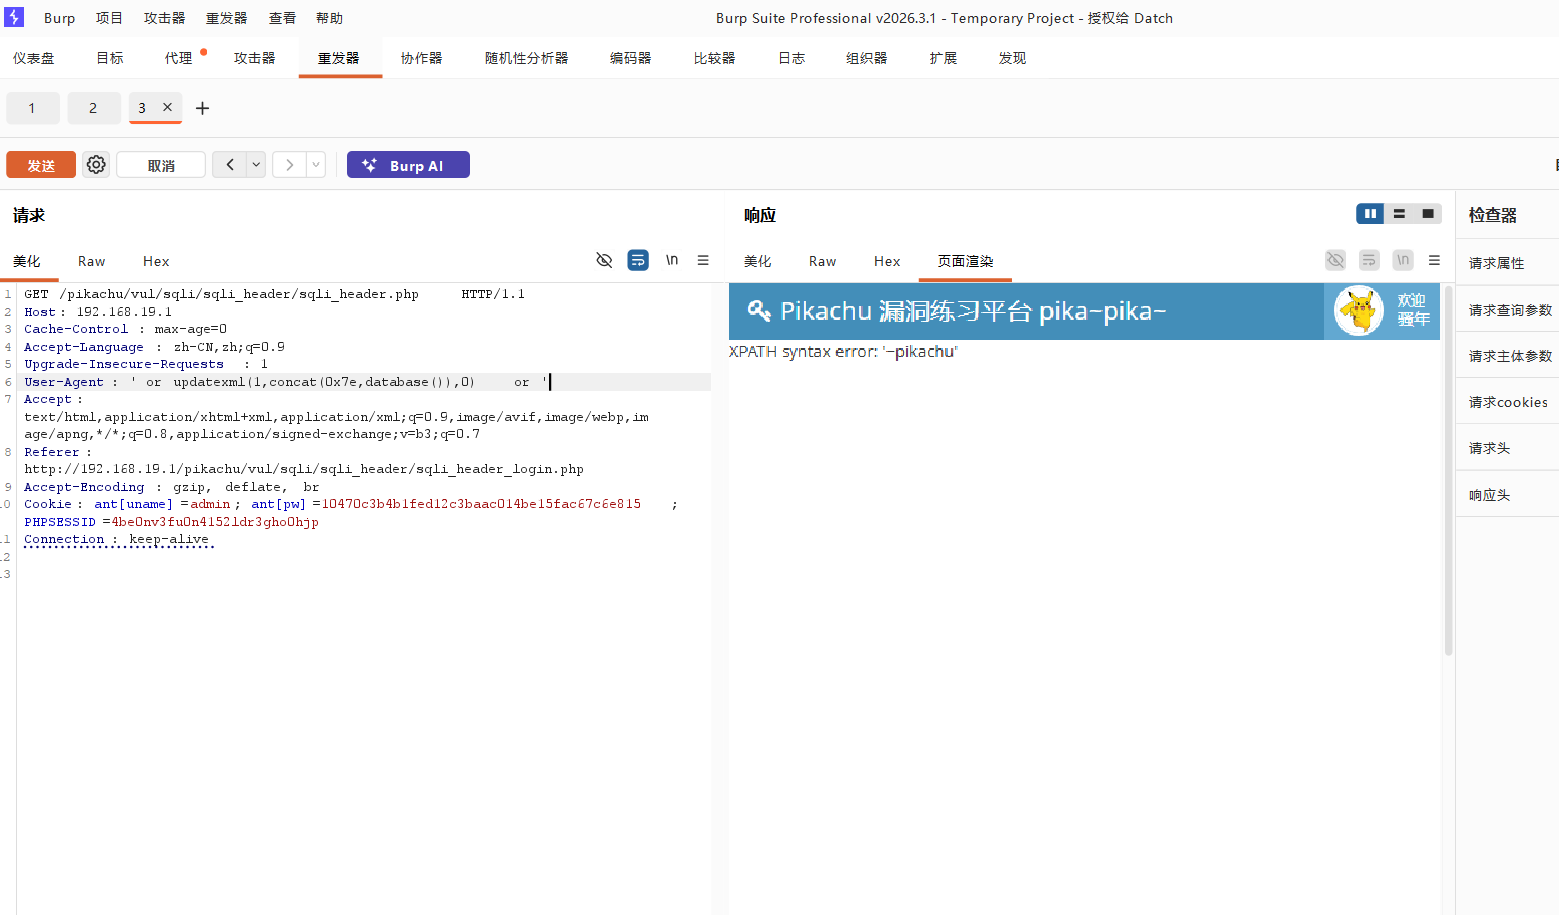The height and width of the screenshot is (915, 1559).
Task: Open the 帮助 menu
Action: [x=329, y=18]
